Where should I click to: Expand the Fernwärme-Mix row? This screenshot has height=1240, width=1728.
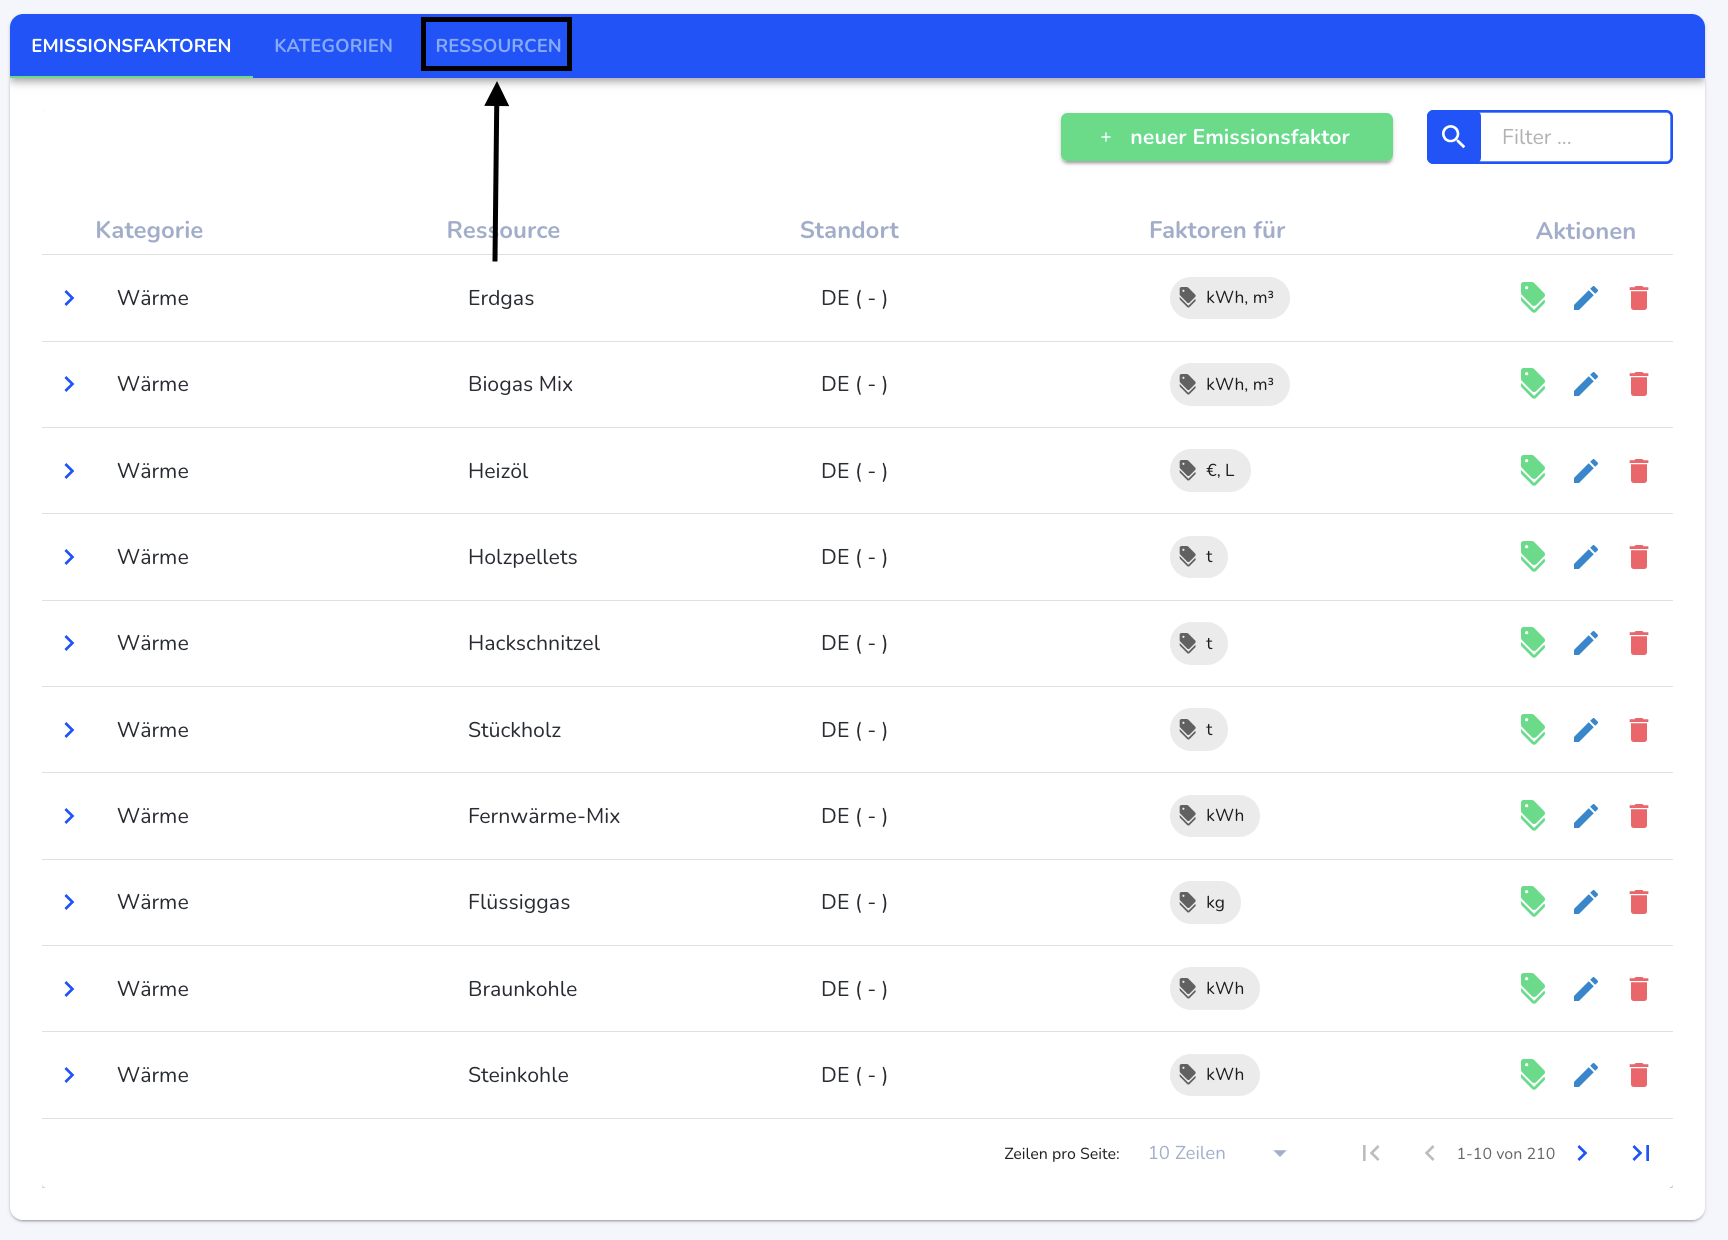click(x=69, y=816)
